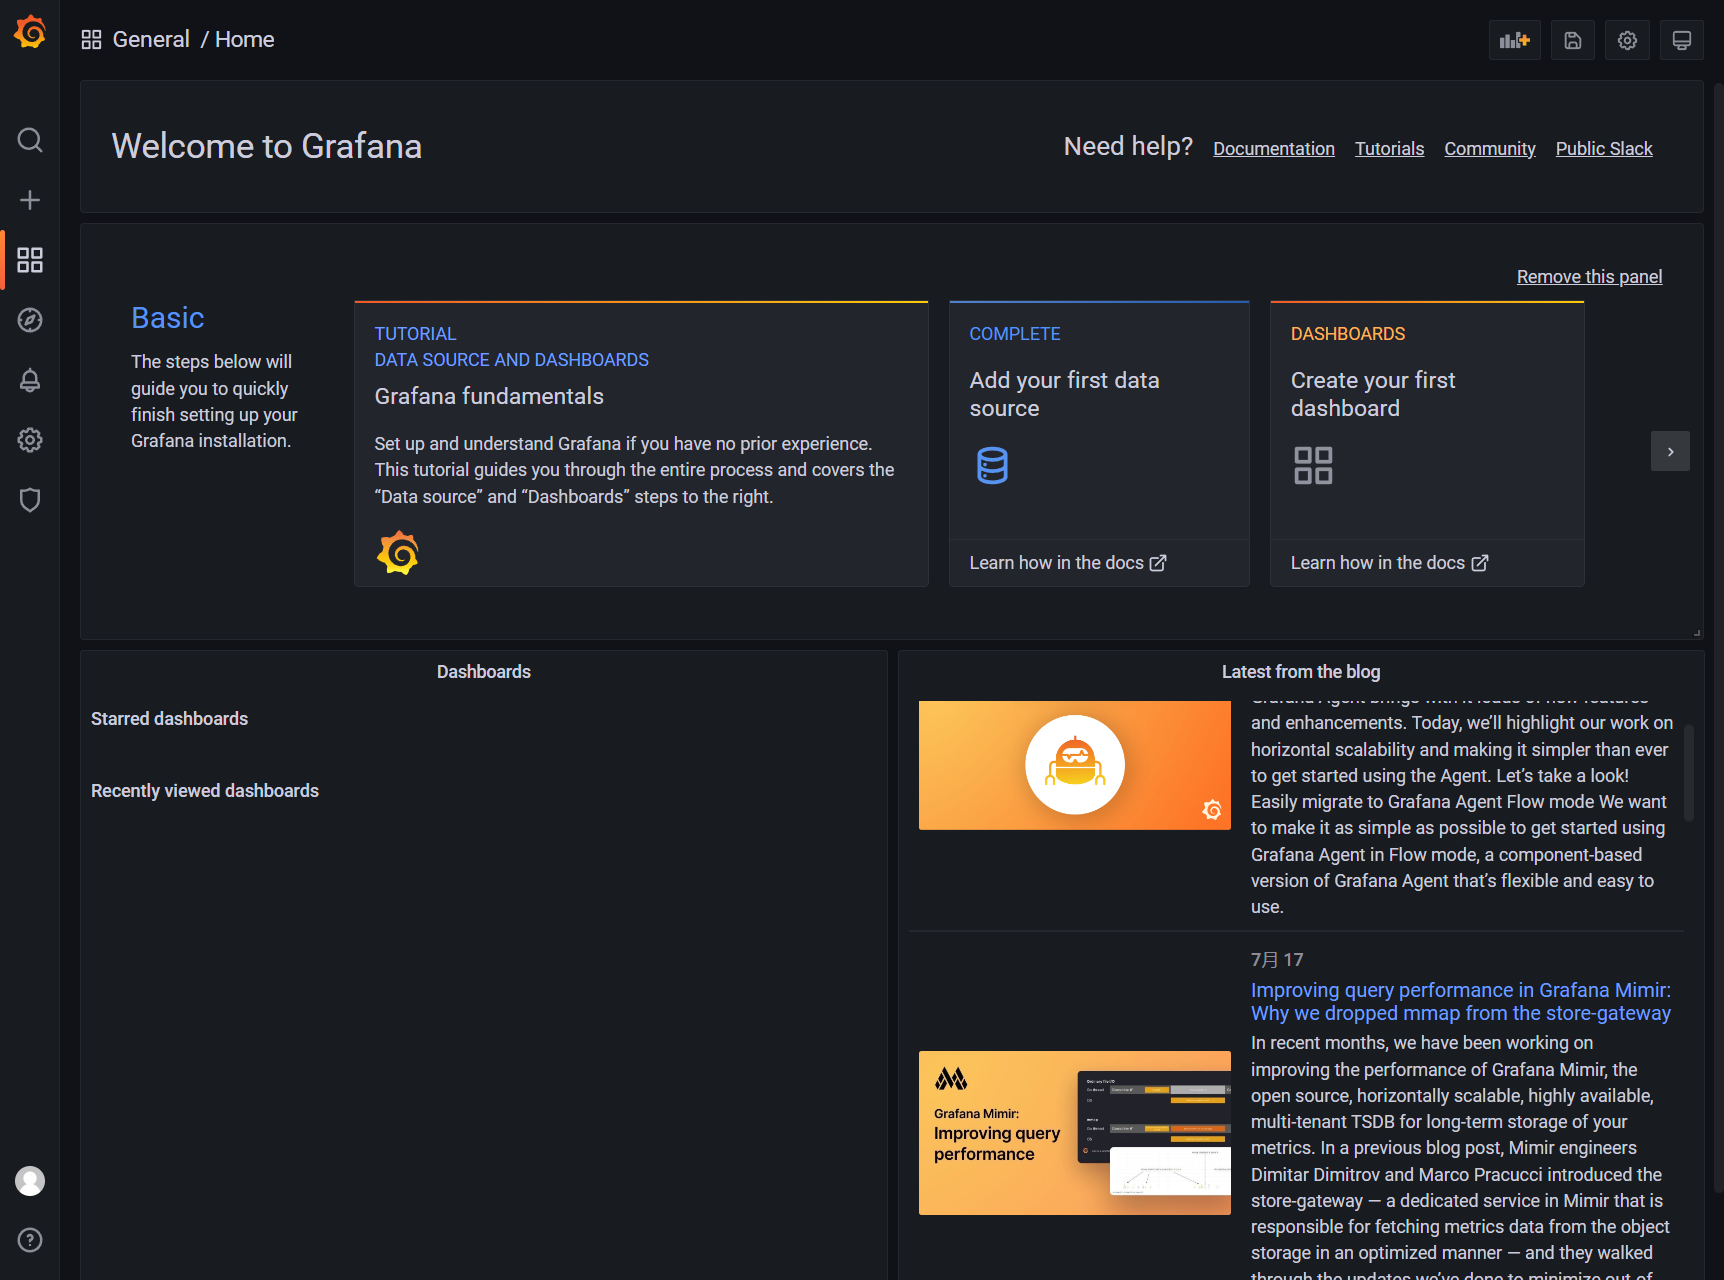This screenshot has height=1280, width=1724.
Task: Click the next arrow in setup steps
Action: point(1670,451)
